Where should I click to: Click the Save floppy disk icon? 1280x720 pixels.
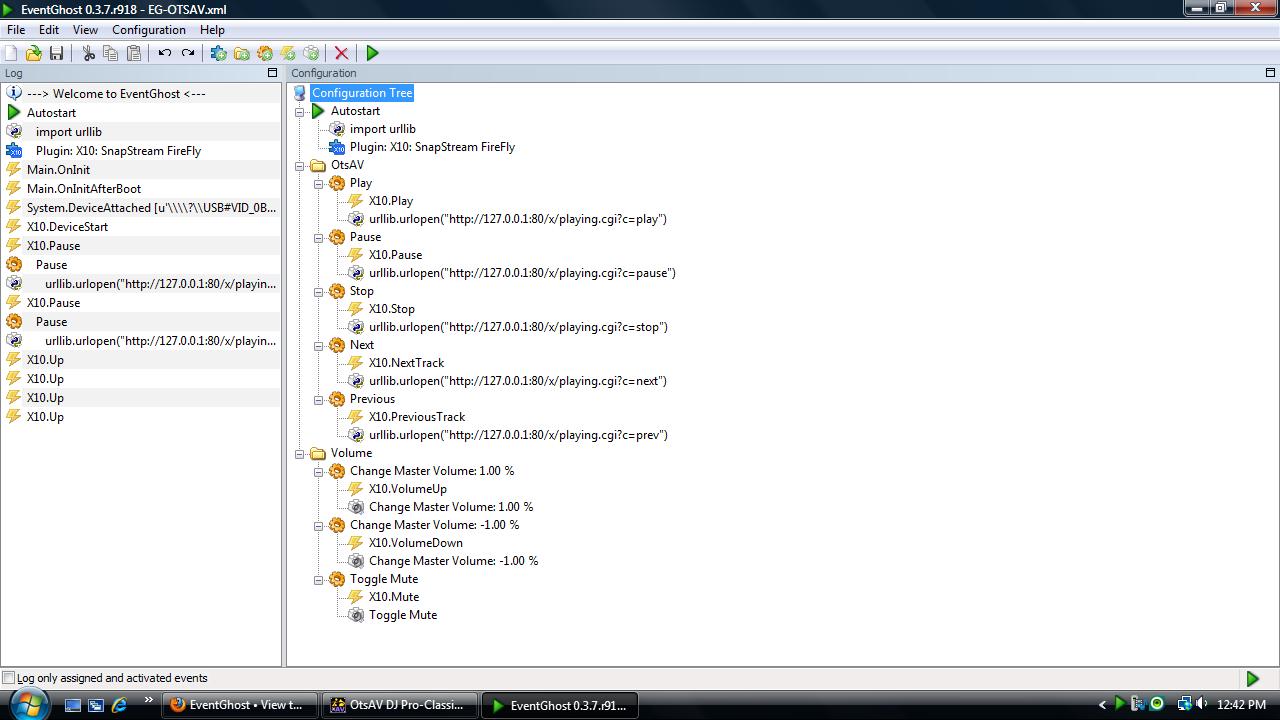(x=56, y=53)
